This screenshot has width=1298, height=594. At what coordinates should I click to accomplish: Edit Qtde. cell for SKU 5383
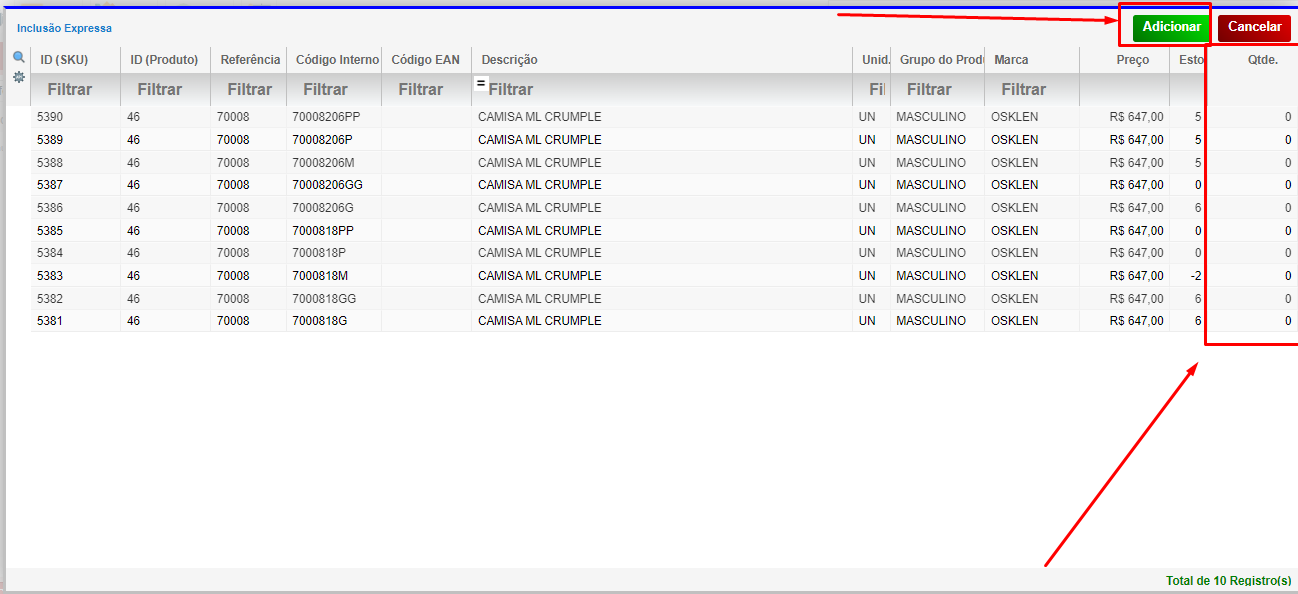point(1256,276)
